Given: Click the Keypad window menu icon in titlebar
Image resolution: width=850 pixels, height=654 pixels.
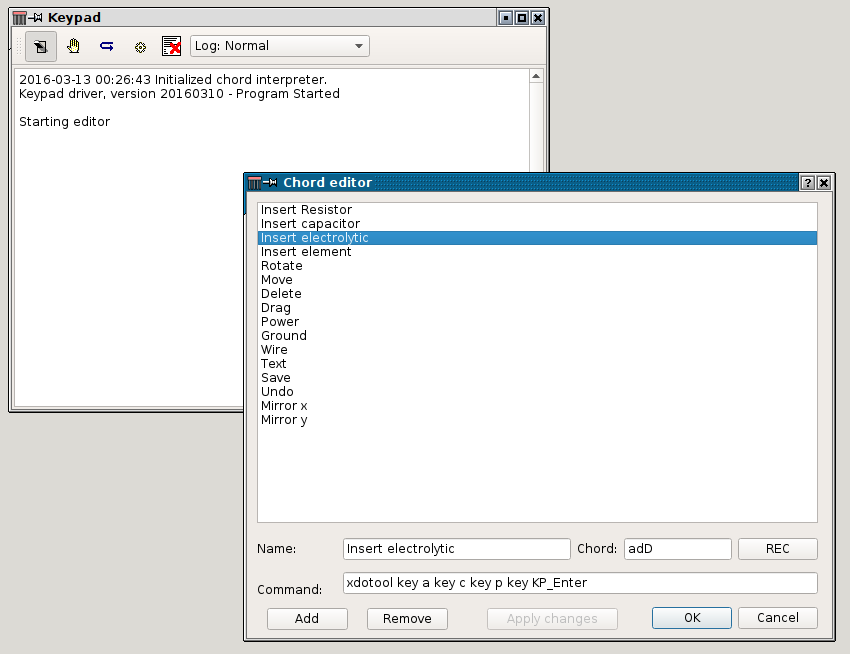Looking at the screenshot, I should coord(19,18).
